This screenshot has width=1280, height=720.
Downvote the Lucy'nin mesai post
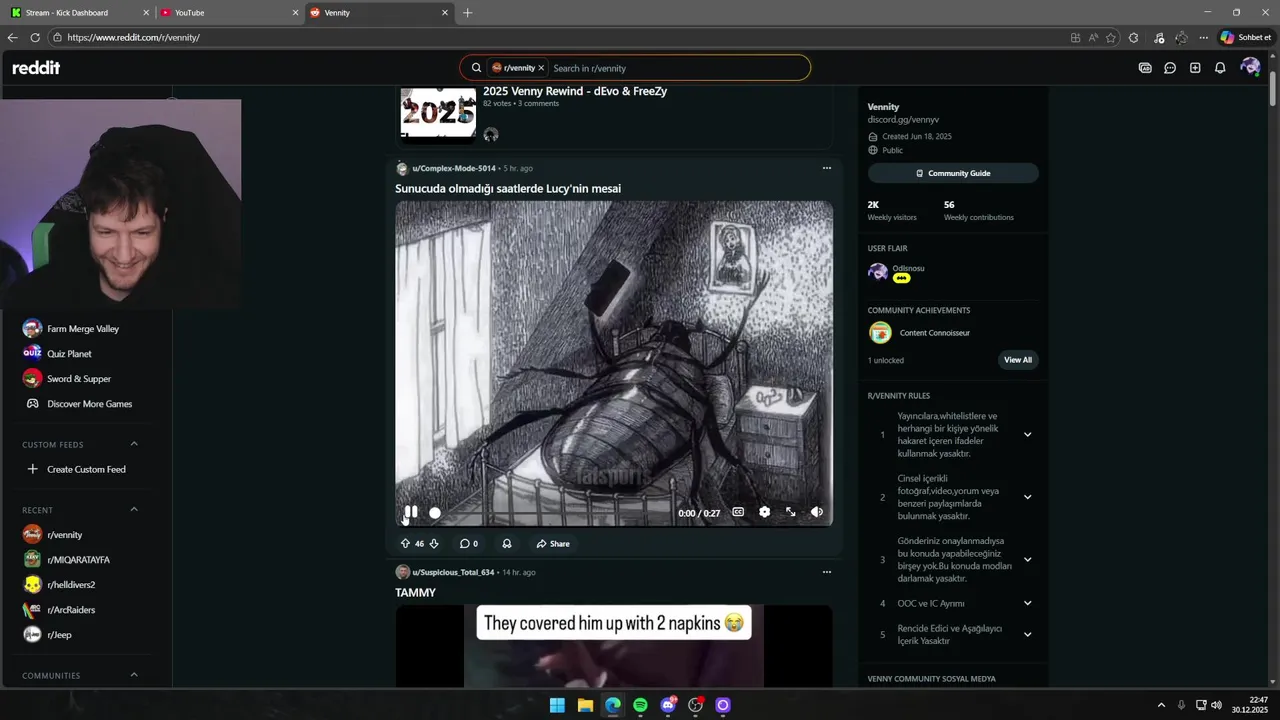point(434,544)
